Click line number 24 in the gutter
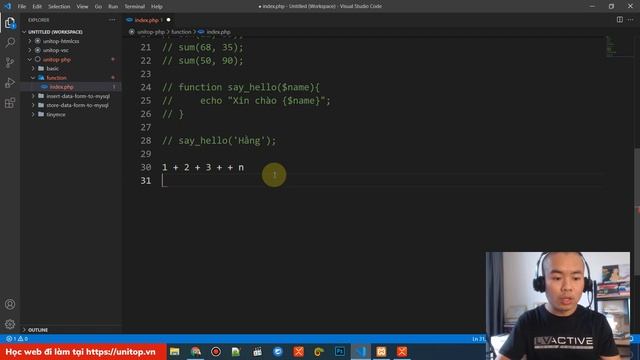Viewport: 640px width, 360px height. tap(146, 87)
